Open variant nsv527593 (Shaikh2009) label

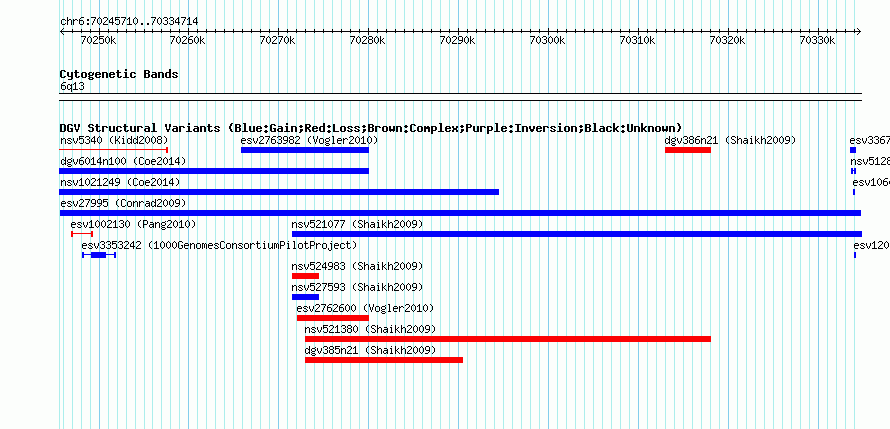coord(358,287)
